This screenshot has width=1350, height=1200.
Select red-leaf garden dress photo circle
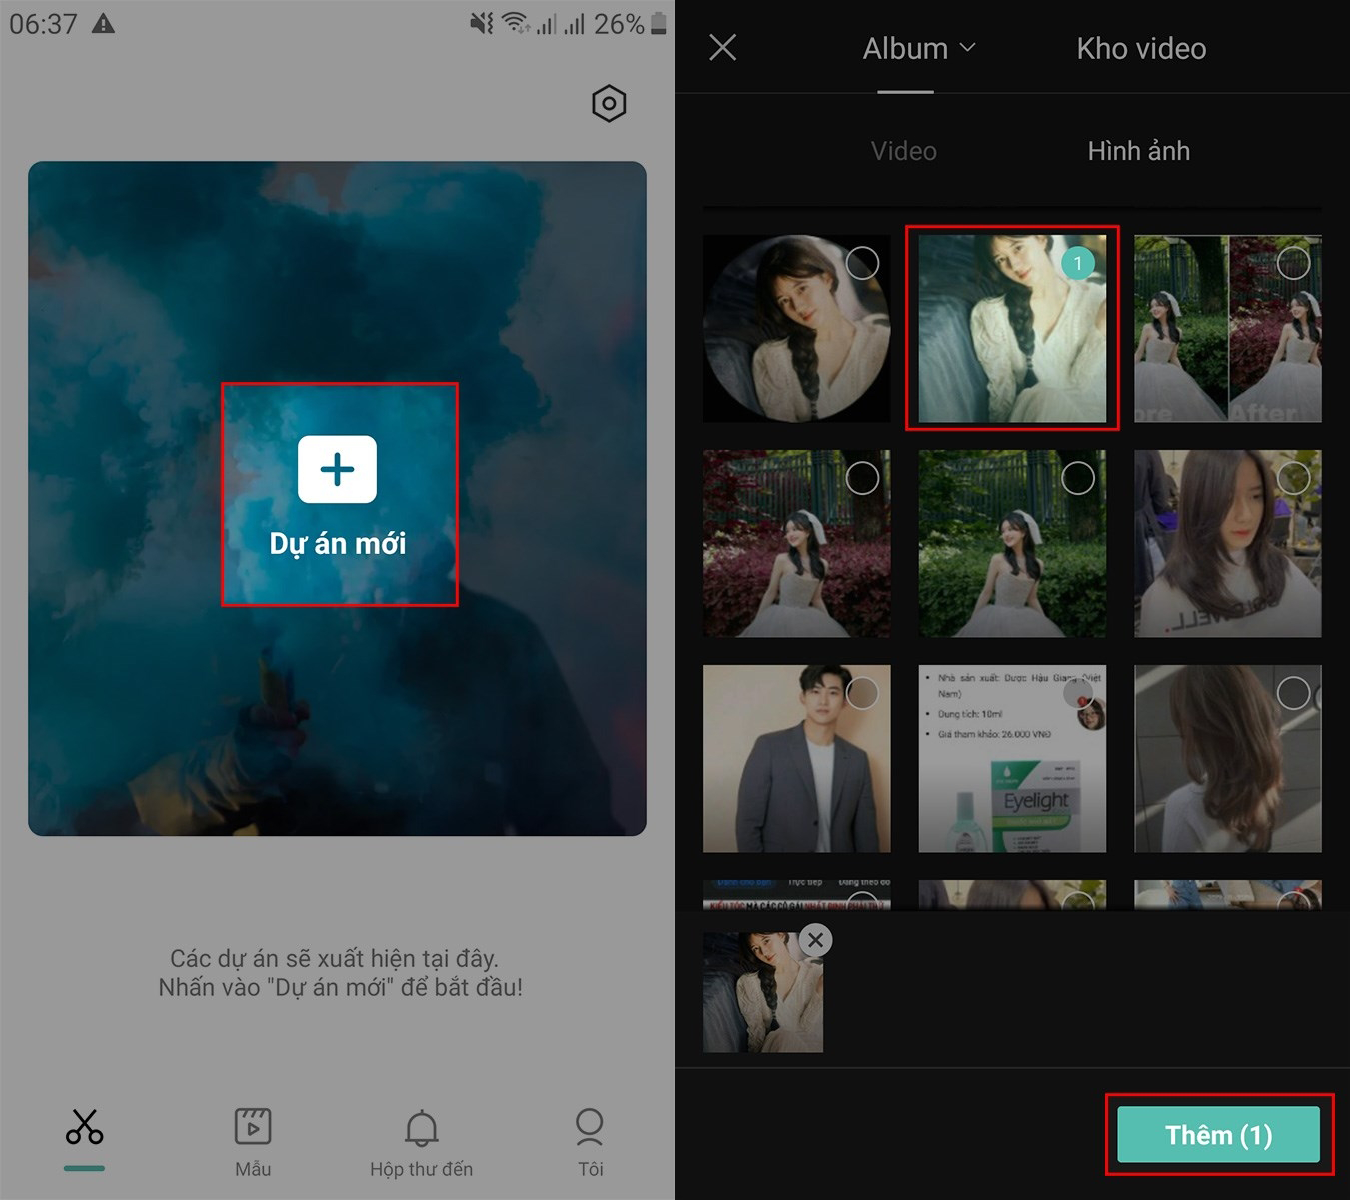pos(862,478)
